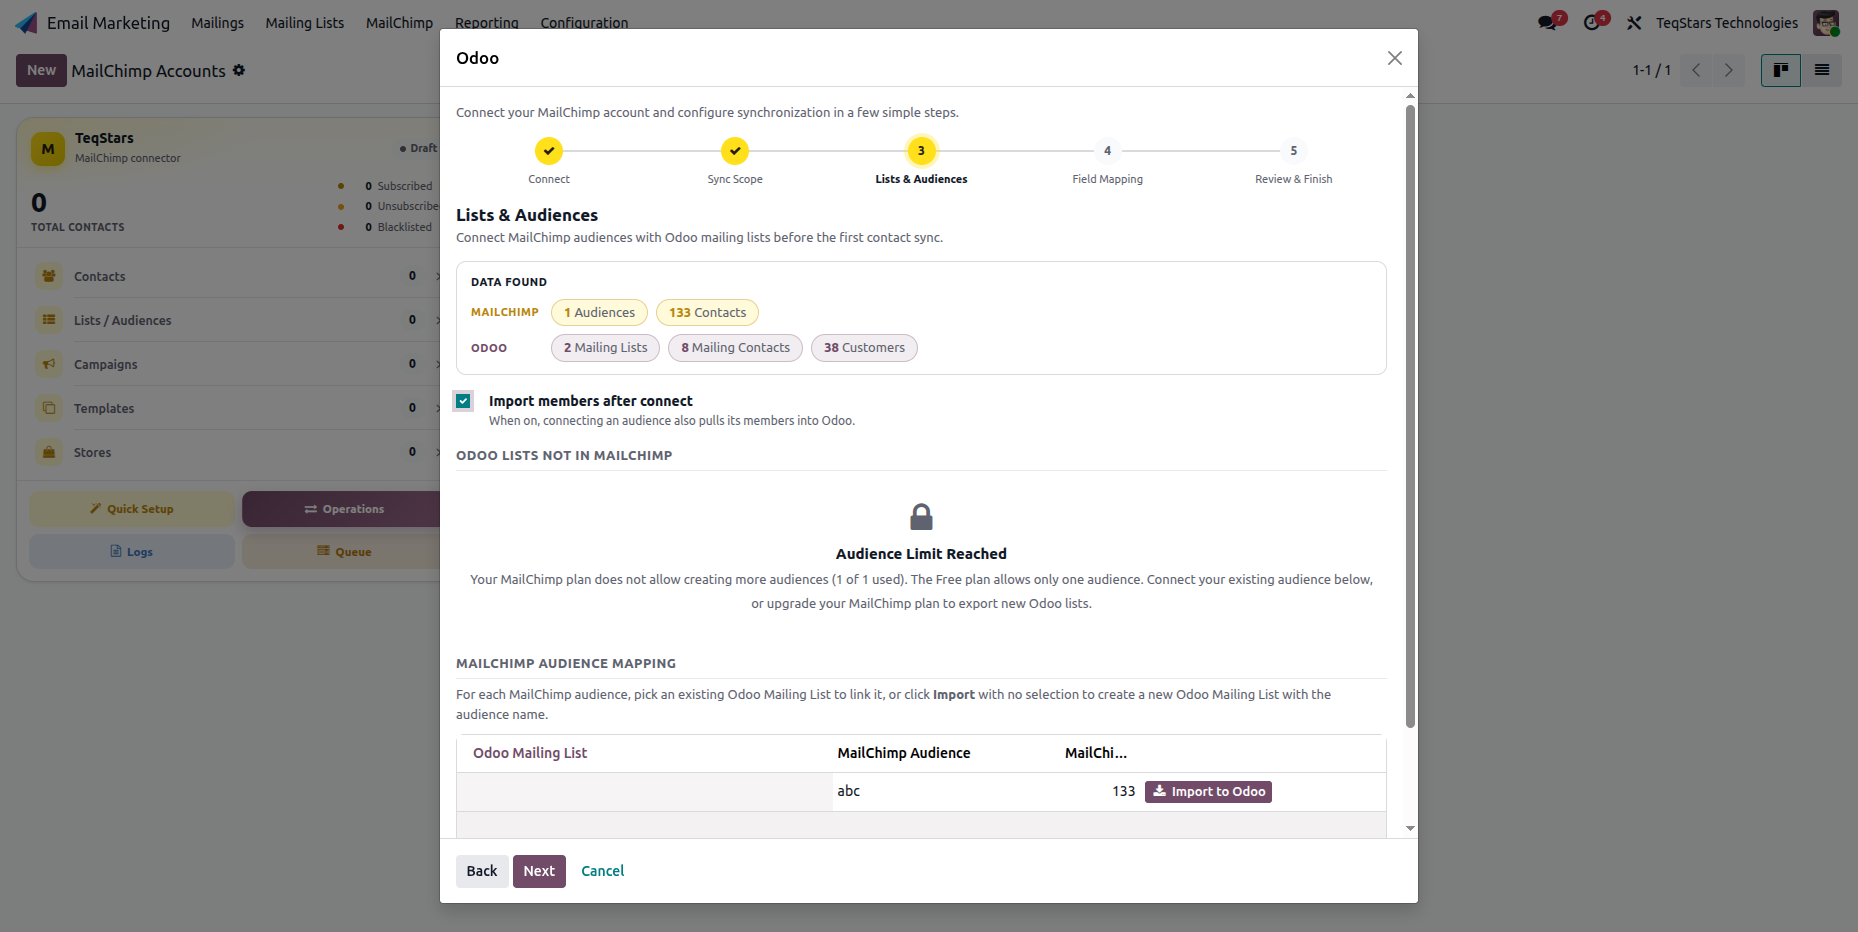This screenshot has height=932, width=1858.
Task: Click the Campaigns label in the card
Action: tap(106, 365)
